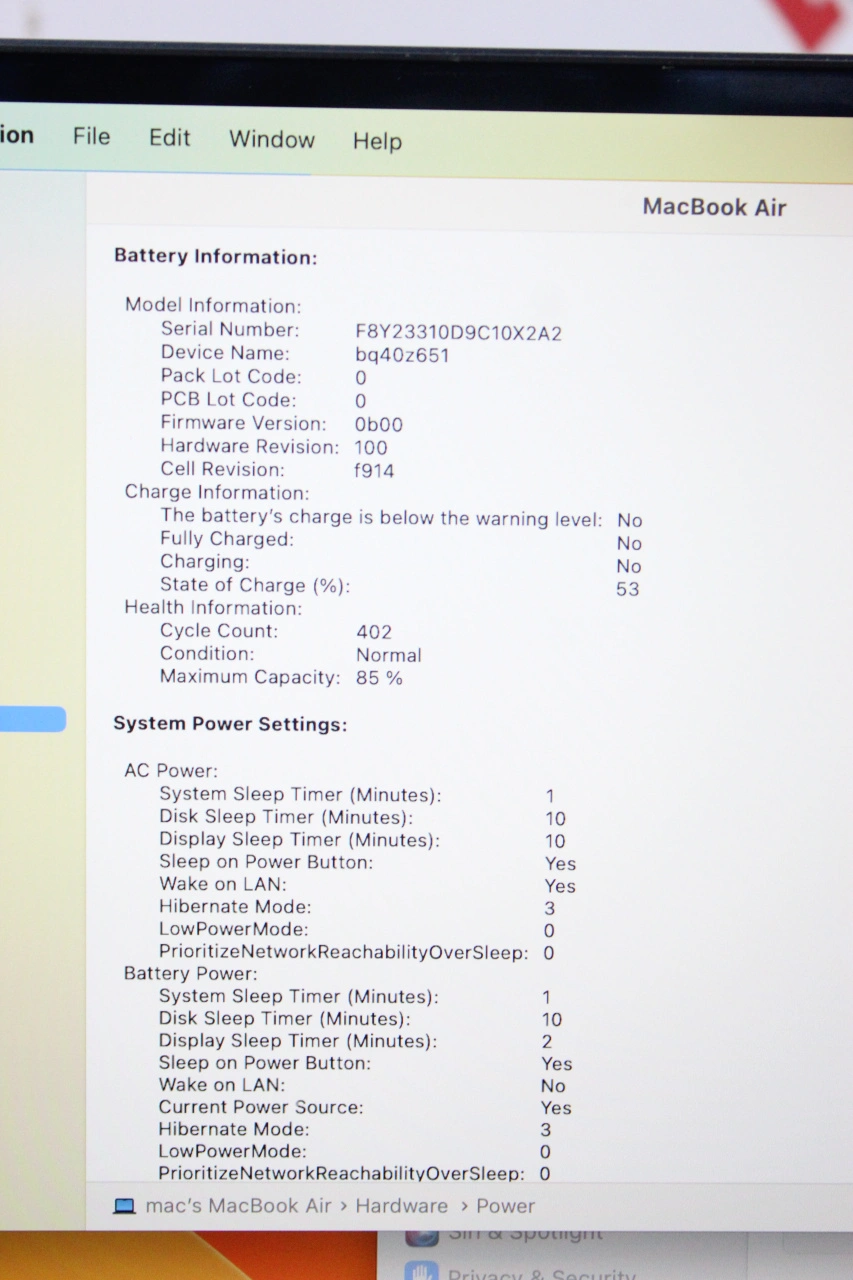The image size is (853, 1280).
Task: Click "mac's MacBook Air" in the path bar
Action: pyautogui.click(x=238, y=1206)
